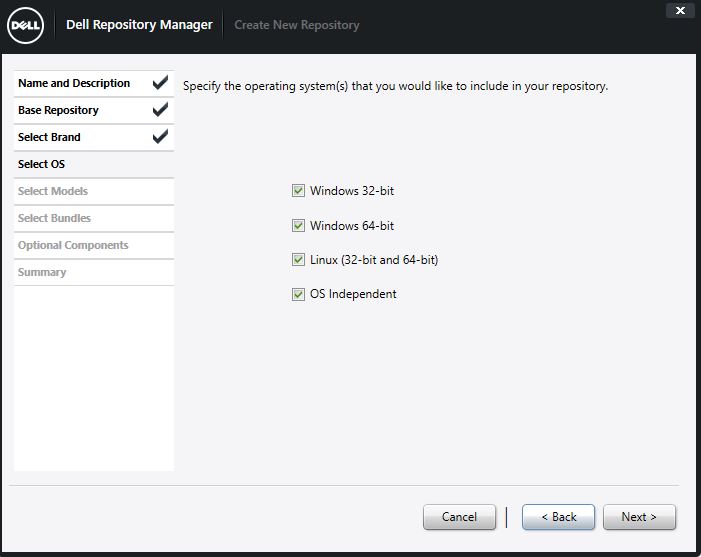Viewport: 701px width, 557px height.
Task: Uncheck the OS Independent checkbox
Action: (298, 294)
